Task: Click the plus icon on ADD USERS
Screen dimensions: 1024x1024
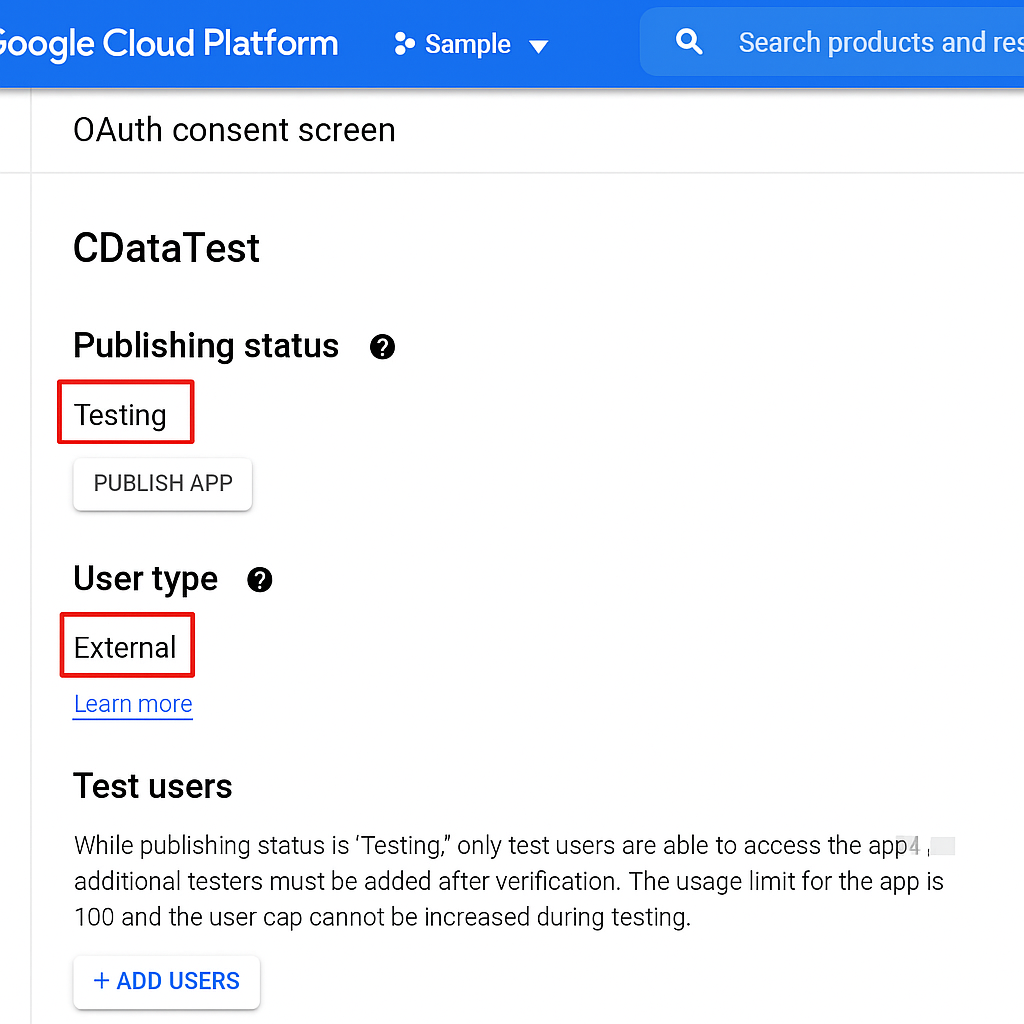Action: pyautogui.click(x=101, y=981)
